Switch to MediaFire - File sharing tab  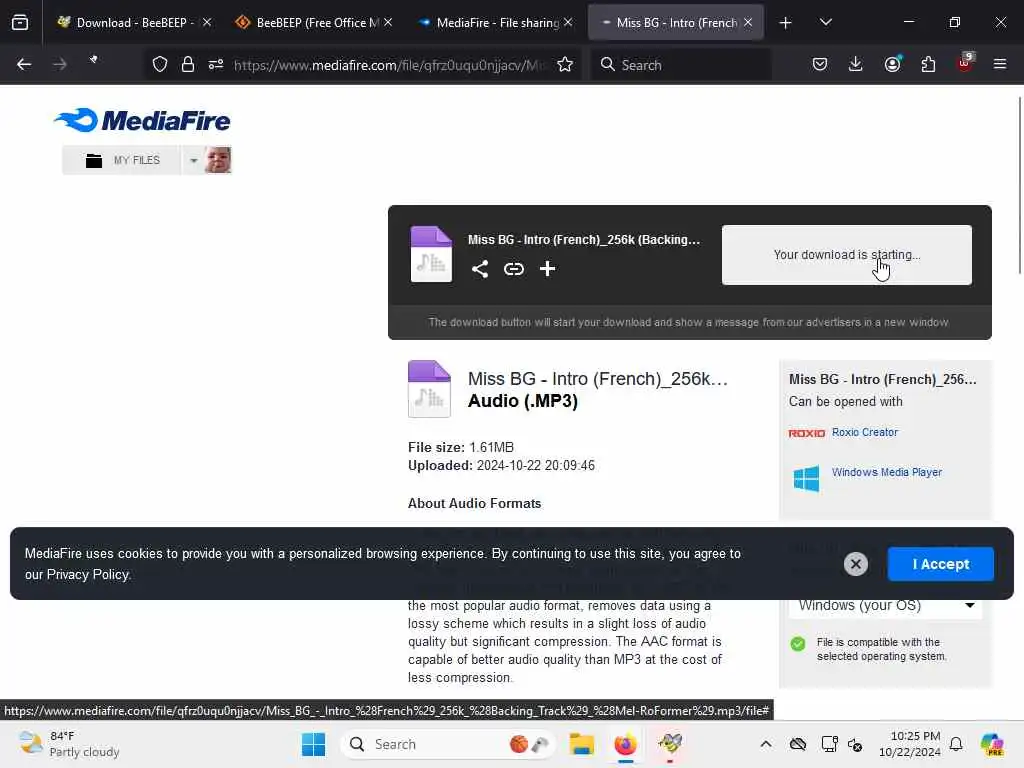(494, 23)
